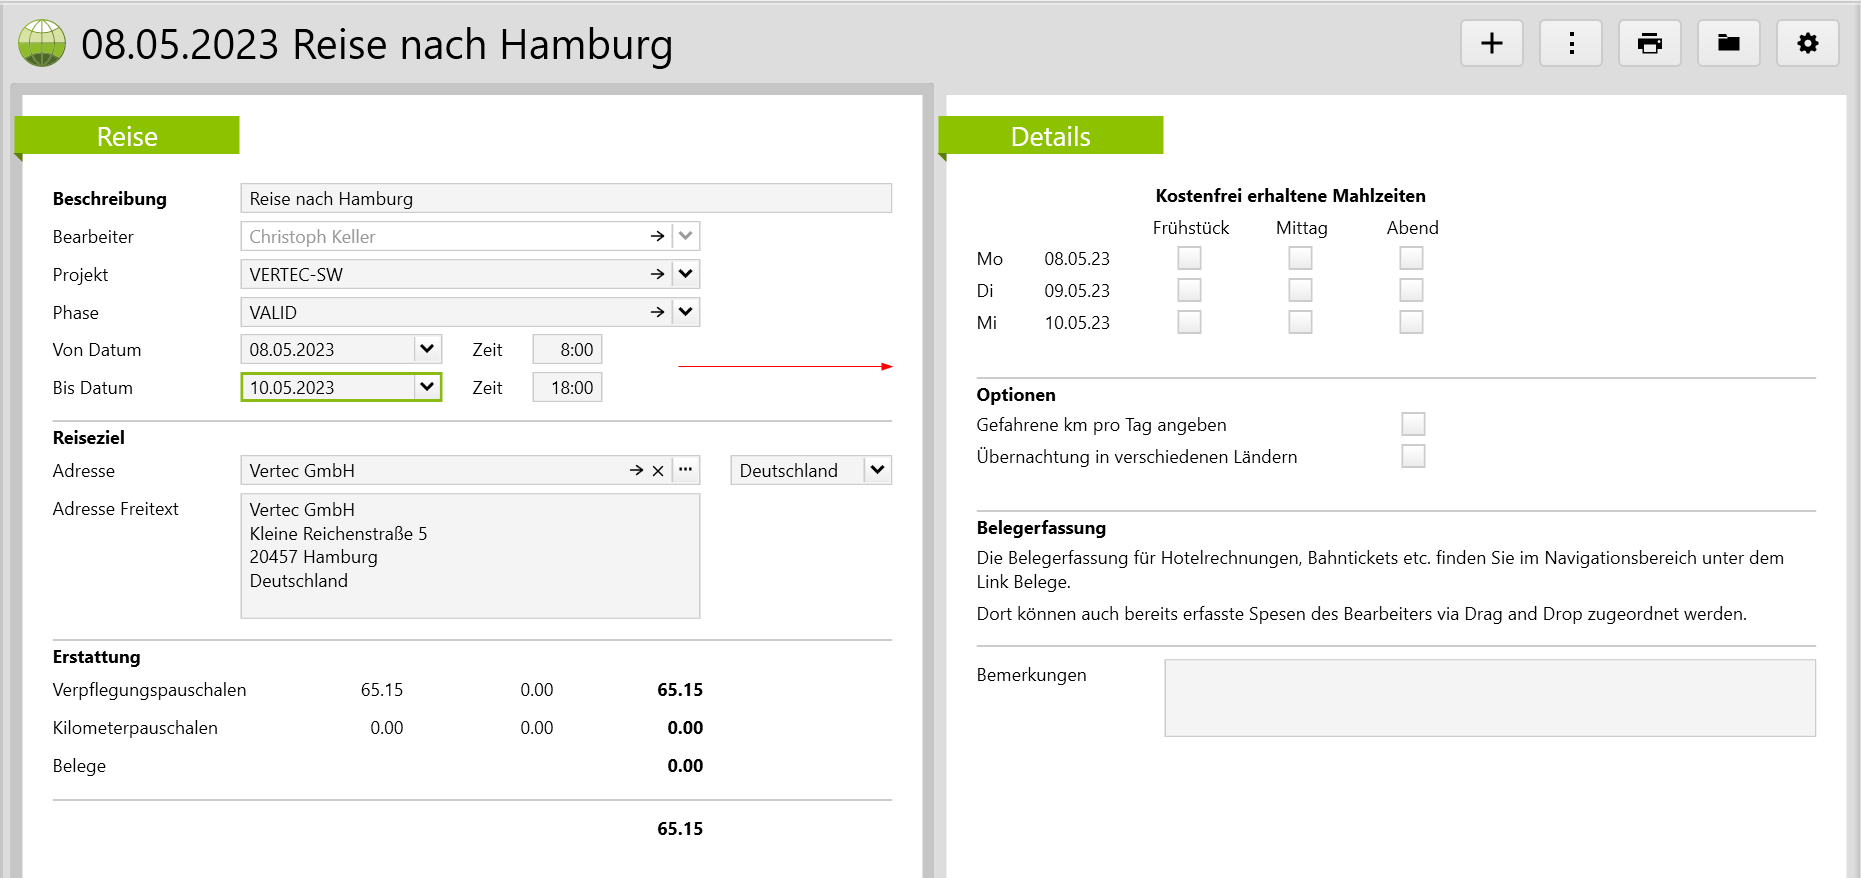This screenshot has width=1861, height=878.
Task: Select the Reise tab header
Action: (x=127, y=136)
